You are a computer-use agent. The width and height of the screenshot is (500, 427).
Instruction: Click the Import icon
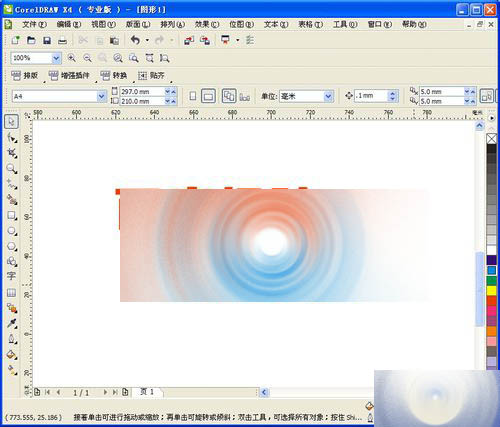point(189,41)
